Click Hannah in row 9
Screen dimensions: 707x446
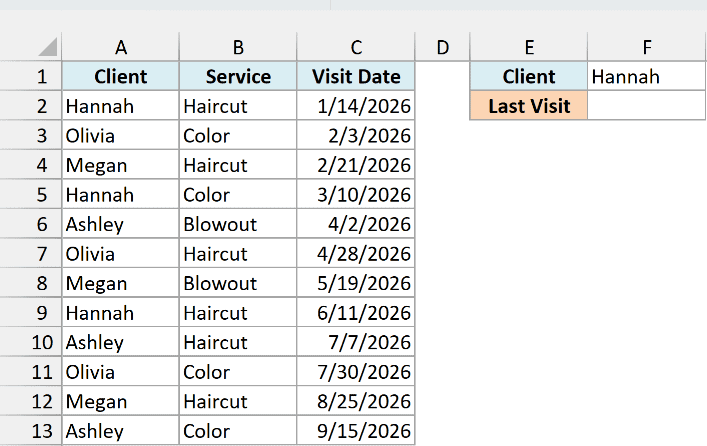[120, 313]
